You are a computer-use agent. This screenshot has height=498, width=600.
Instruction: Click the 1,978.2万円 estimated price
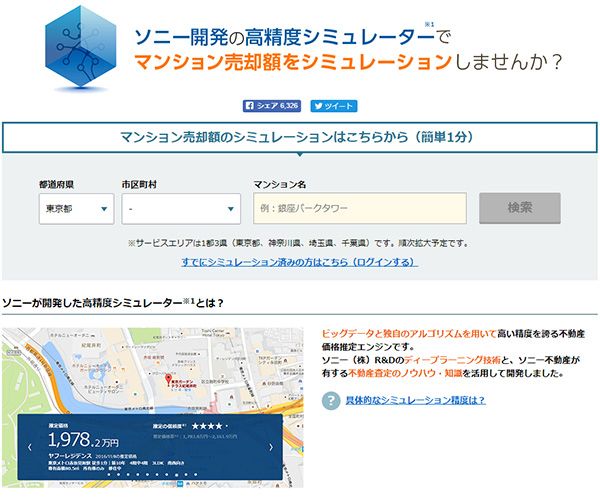(x=83, y=440)
